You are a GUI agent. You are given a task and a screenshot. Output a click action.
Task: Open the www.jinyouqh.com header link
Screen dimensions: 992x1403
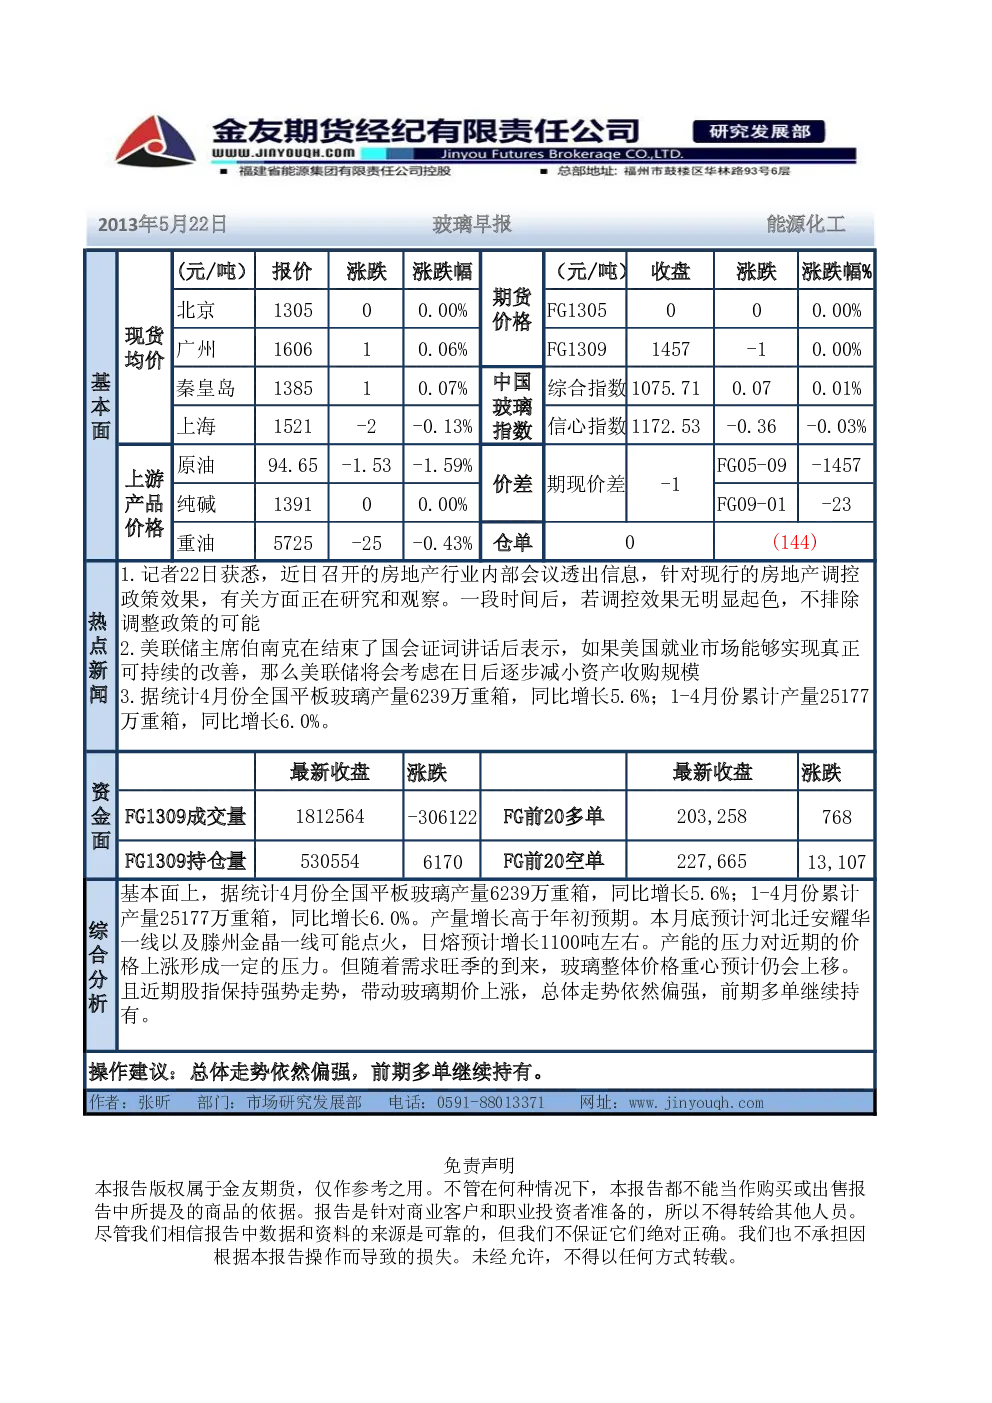click(x=283, y=153)
